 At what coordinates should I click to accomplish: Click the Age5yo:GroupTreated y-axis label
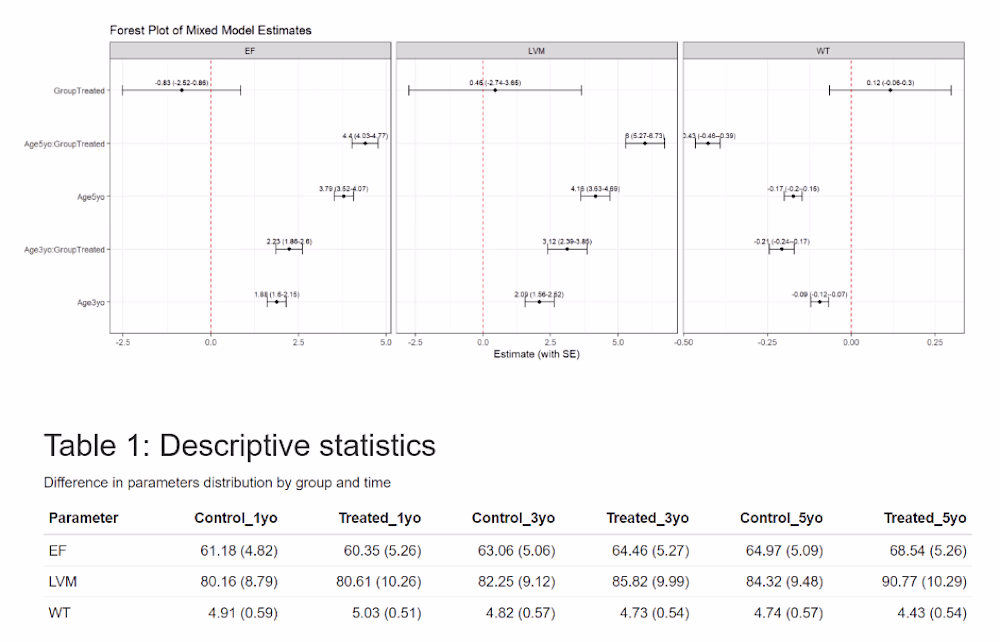pos(65,144)
